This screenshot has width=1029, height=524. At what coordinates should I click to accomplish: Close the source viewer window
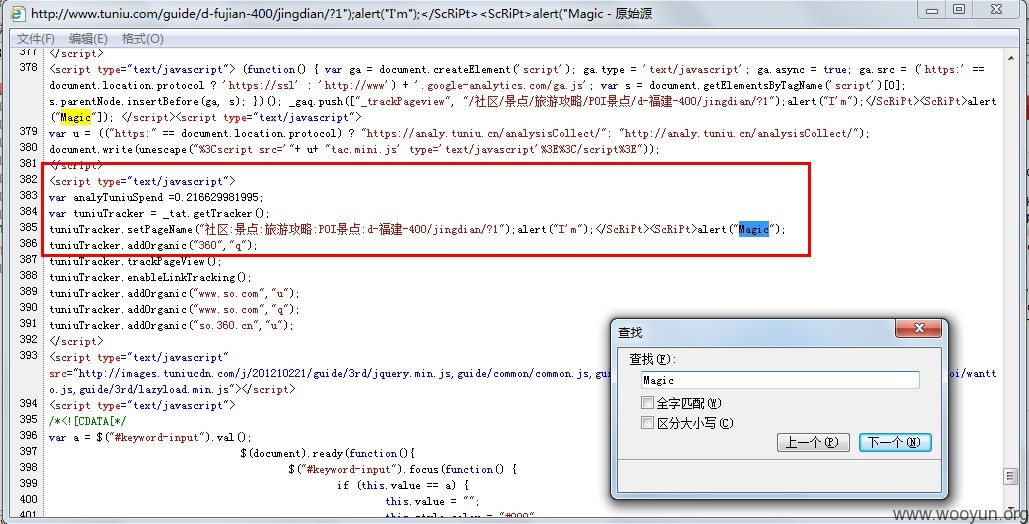click(998, 10)
